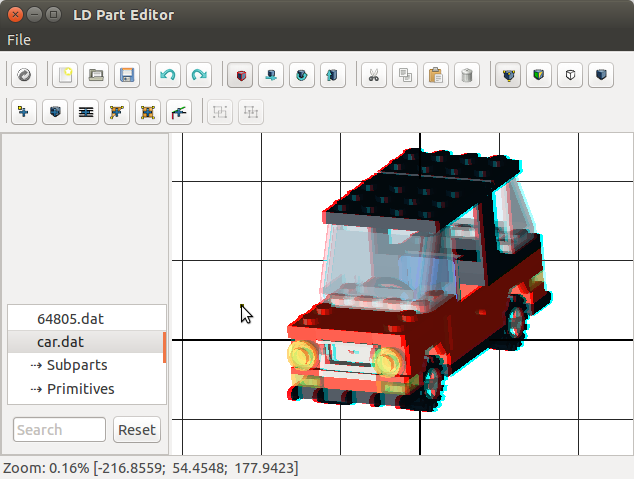Copy selection with the copy icon
The width and height of the screenshot is (634, 479).
point(405,75)
